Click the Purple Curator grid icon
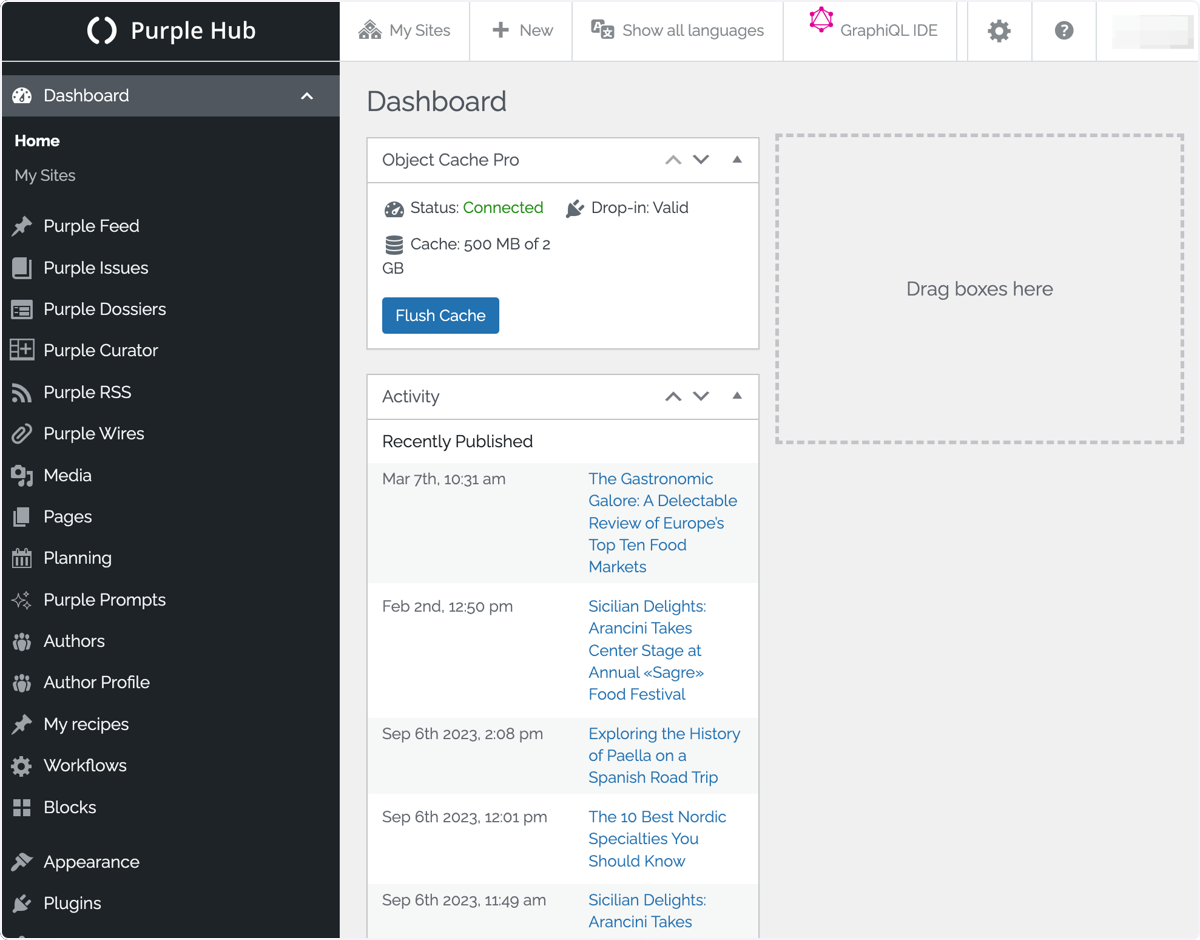Viewport: 1200px width, 940px height. [22, 350]
